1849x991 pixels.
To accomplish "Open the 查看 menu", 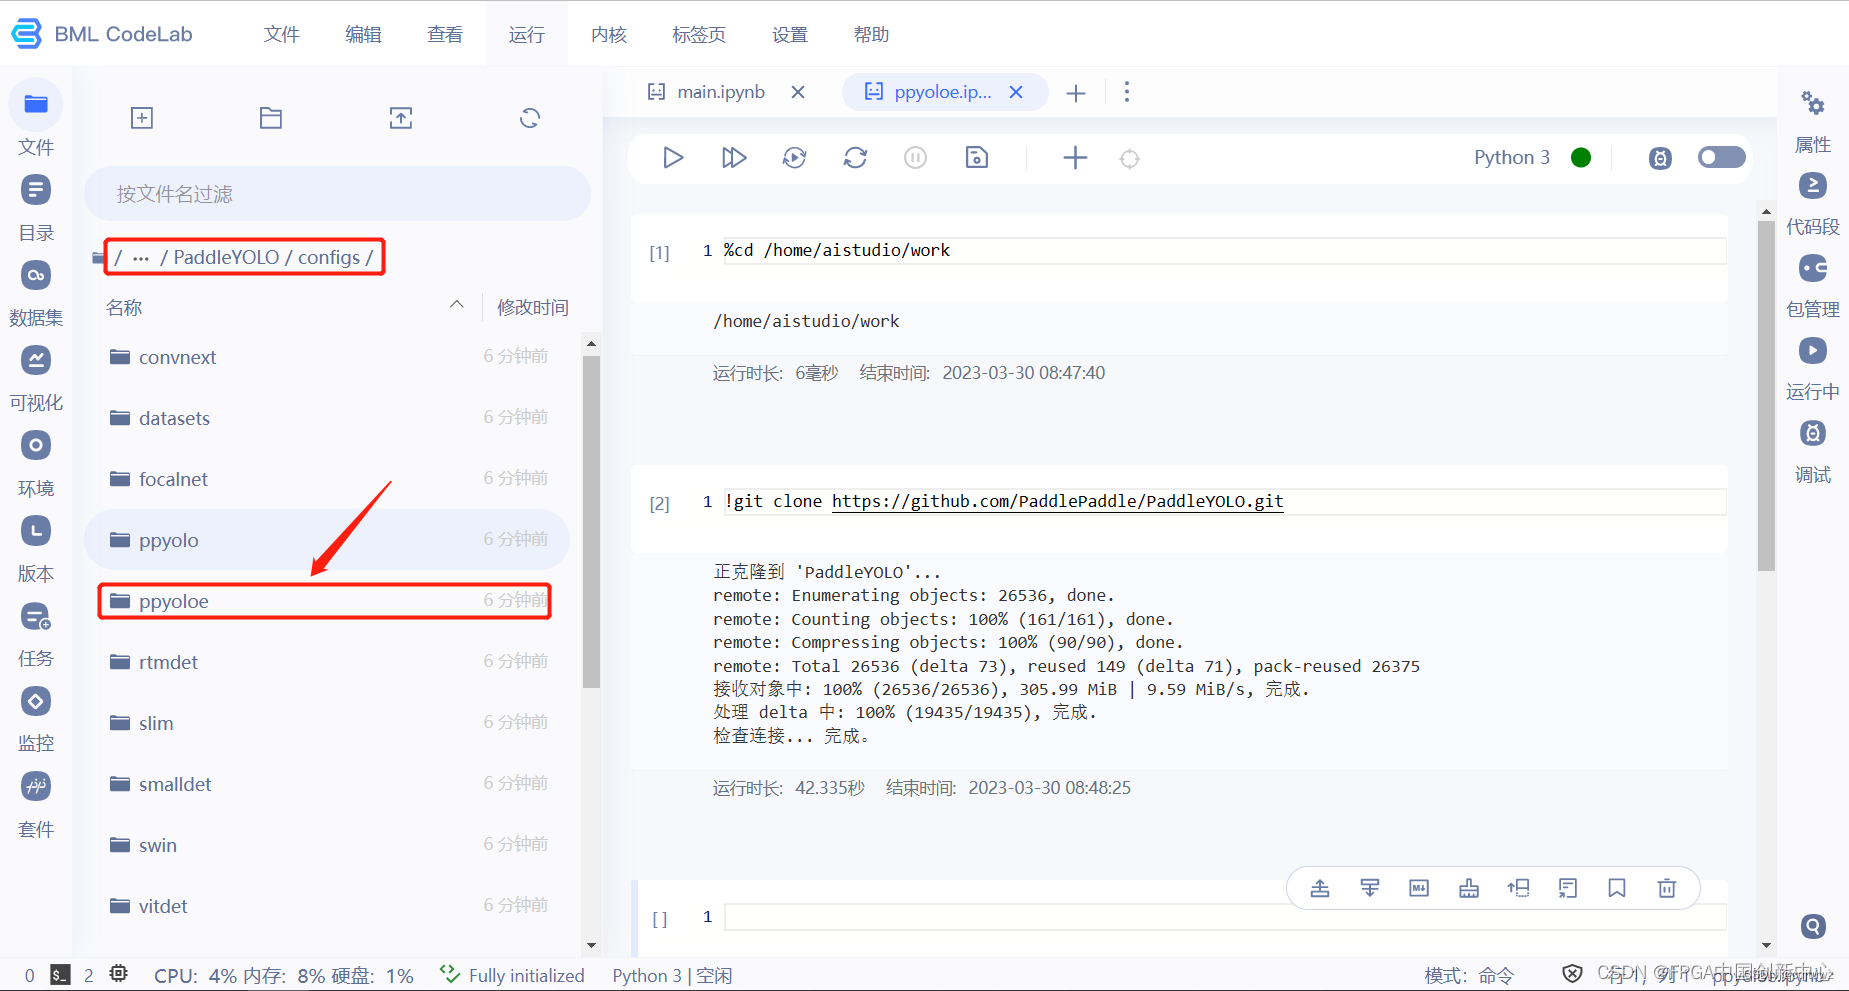I will point(446,34).
